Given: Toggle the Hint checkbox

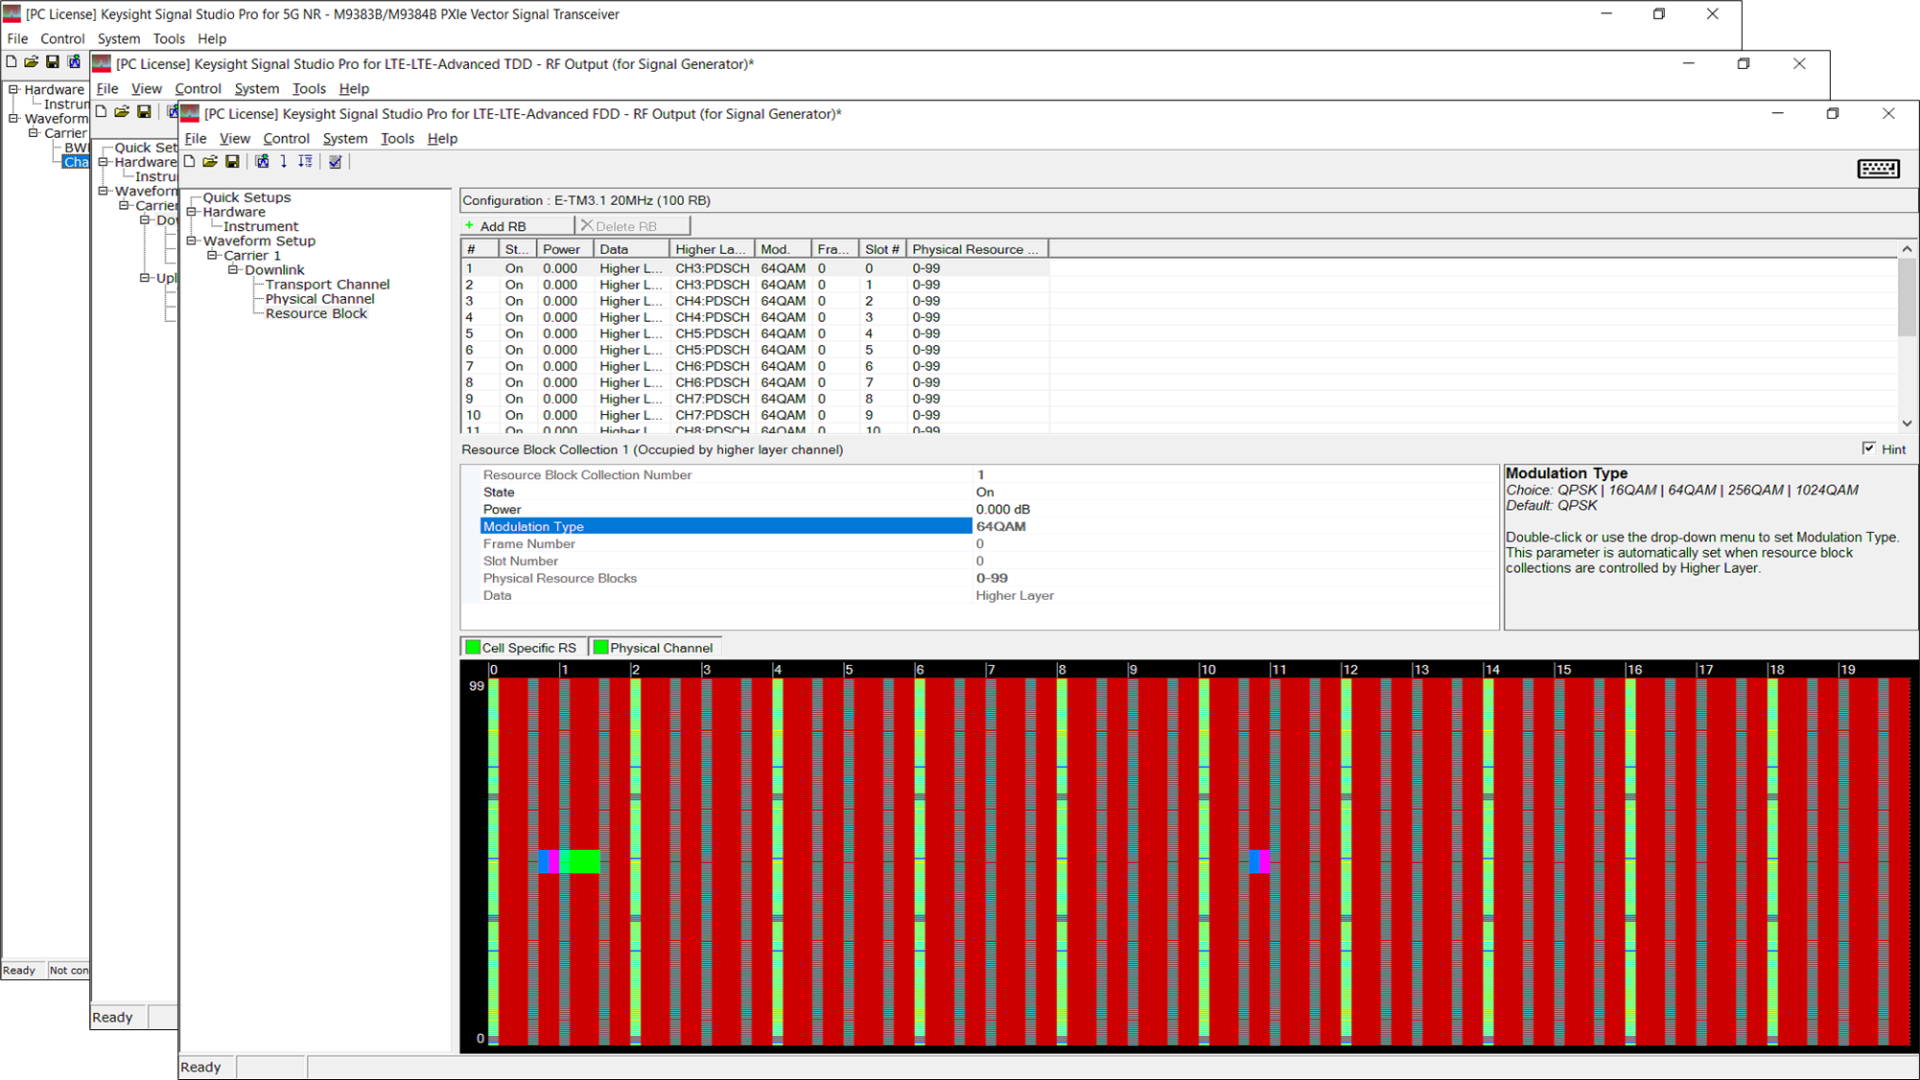Looking at the screenshot, I should coord(1868,448).
